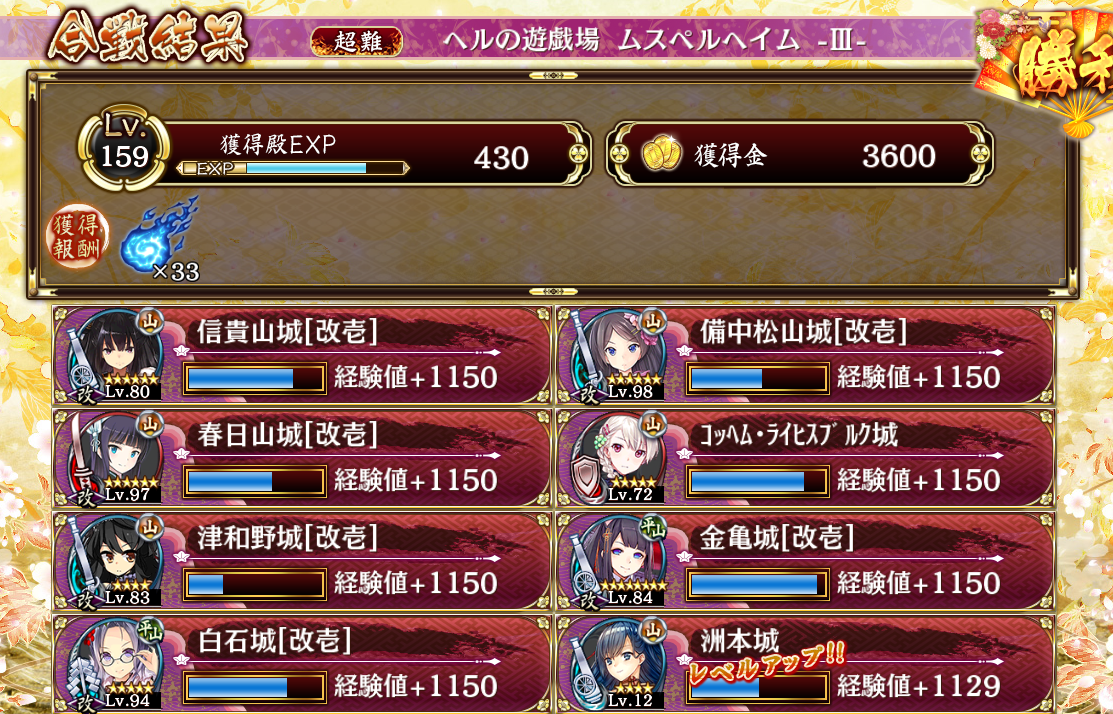Click the red 獲得報酬 seal stamp

[x=77, y=236]
